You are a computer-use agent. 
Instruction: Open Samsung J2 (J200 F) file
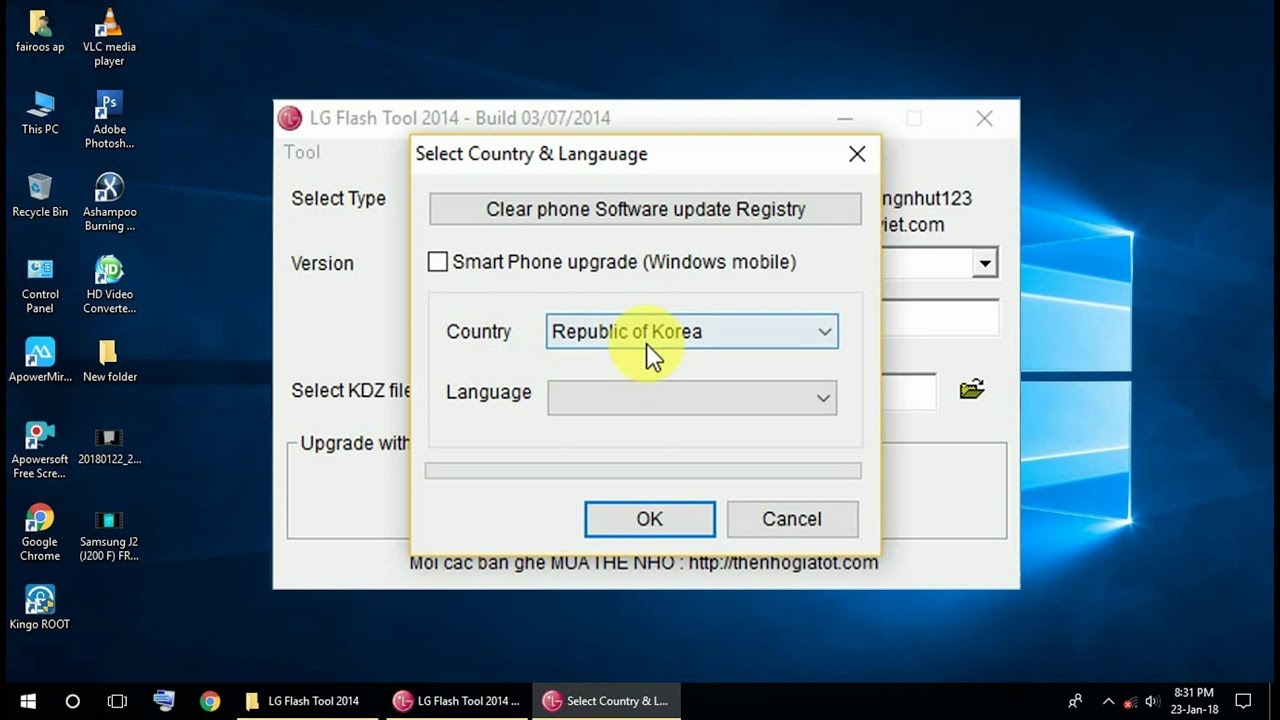point(109,534)
